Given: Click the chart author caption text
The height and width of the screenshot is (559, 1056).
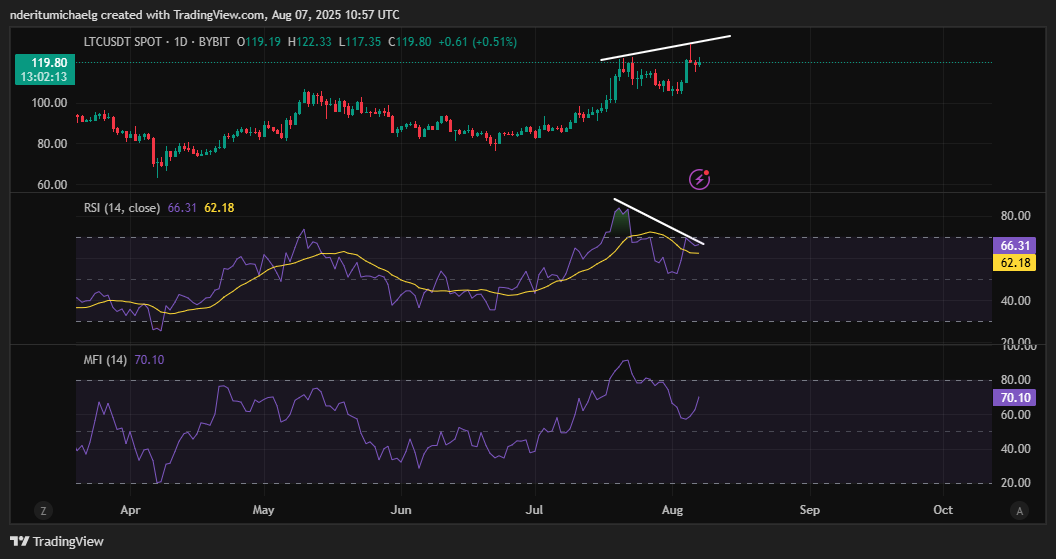Looking at the screenshot, I should [205, 15].
